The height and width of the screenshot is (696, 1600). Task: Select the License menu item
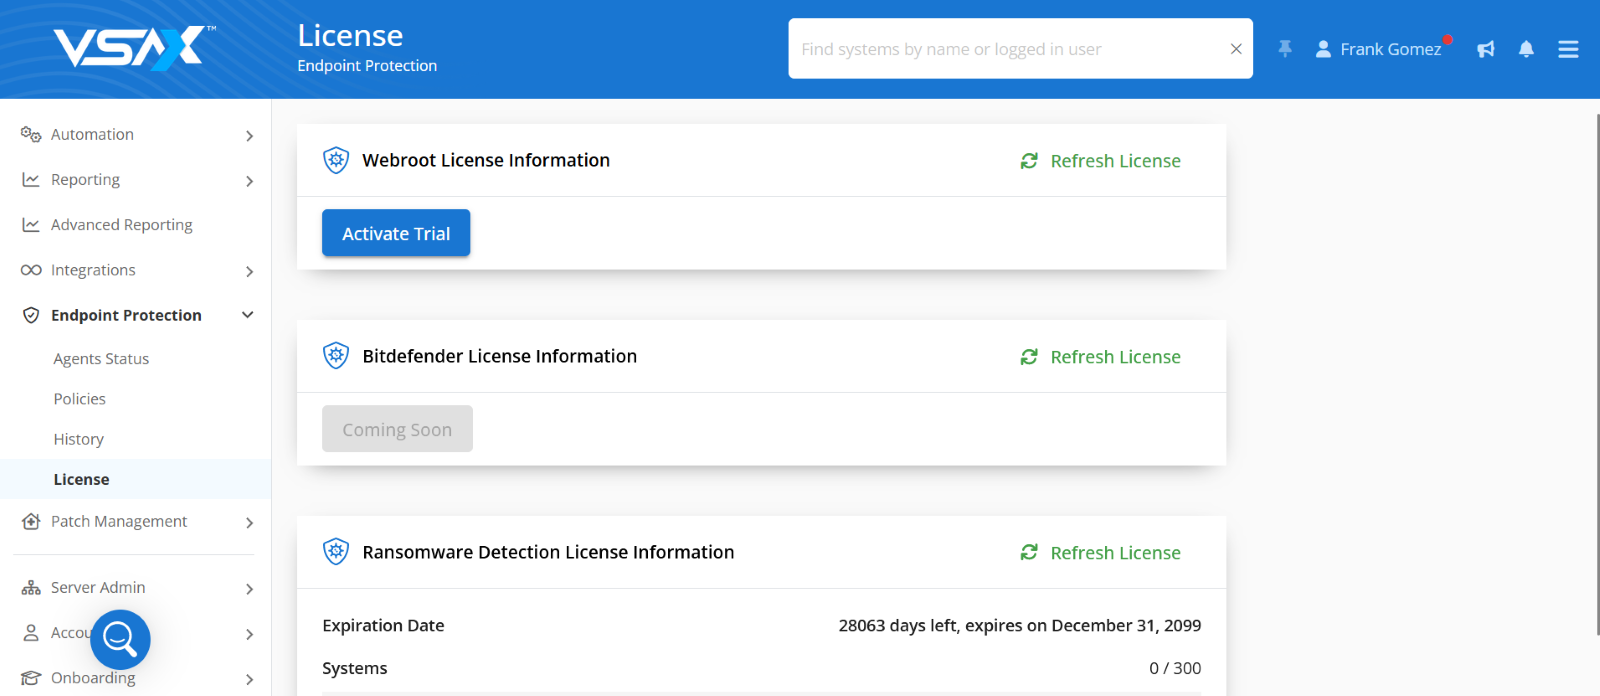coord(135,479)
